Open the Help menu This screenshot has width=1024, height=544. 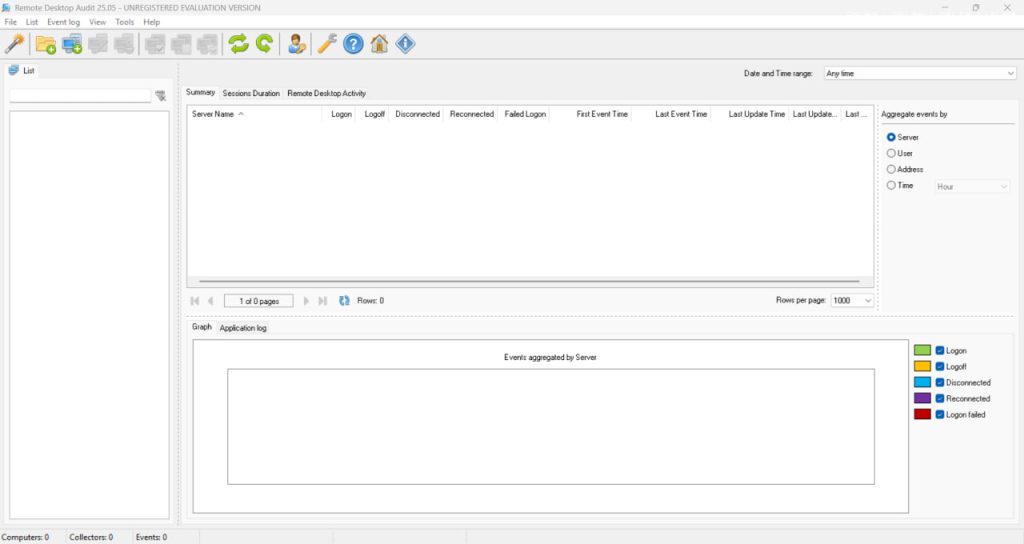tap(152, 22)
